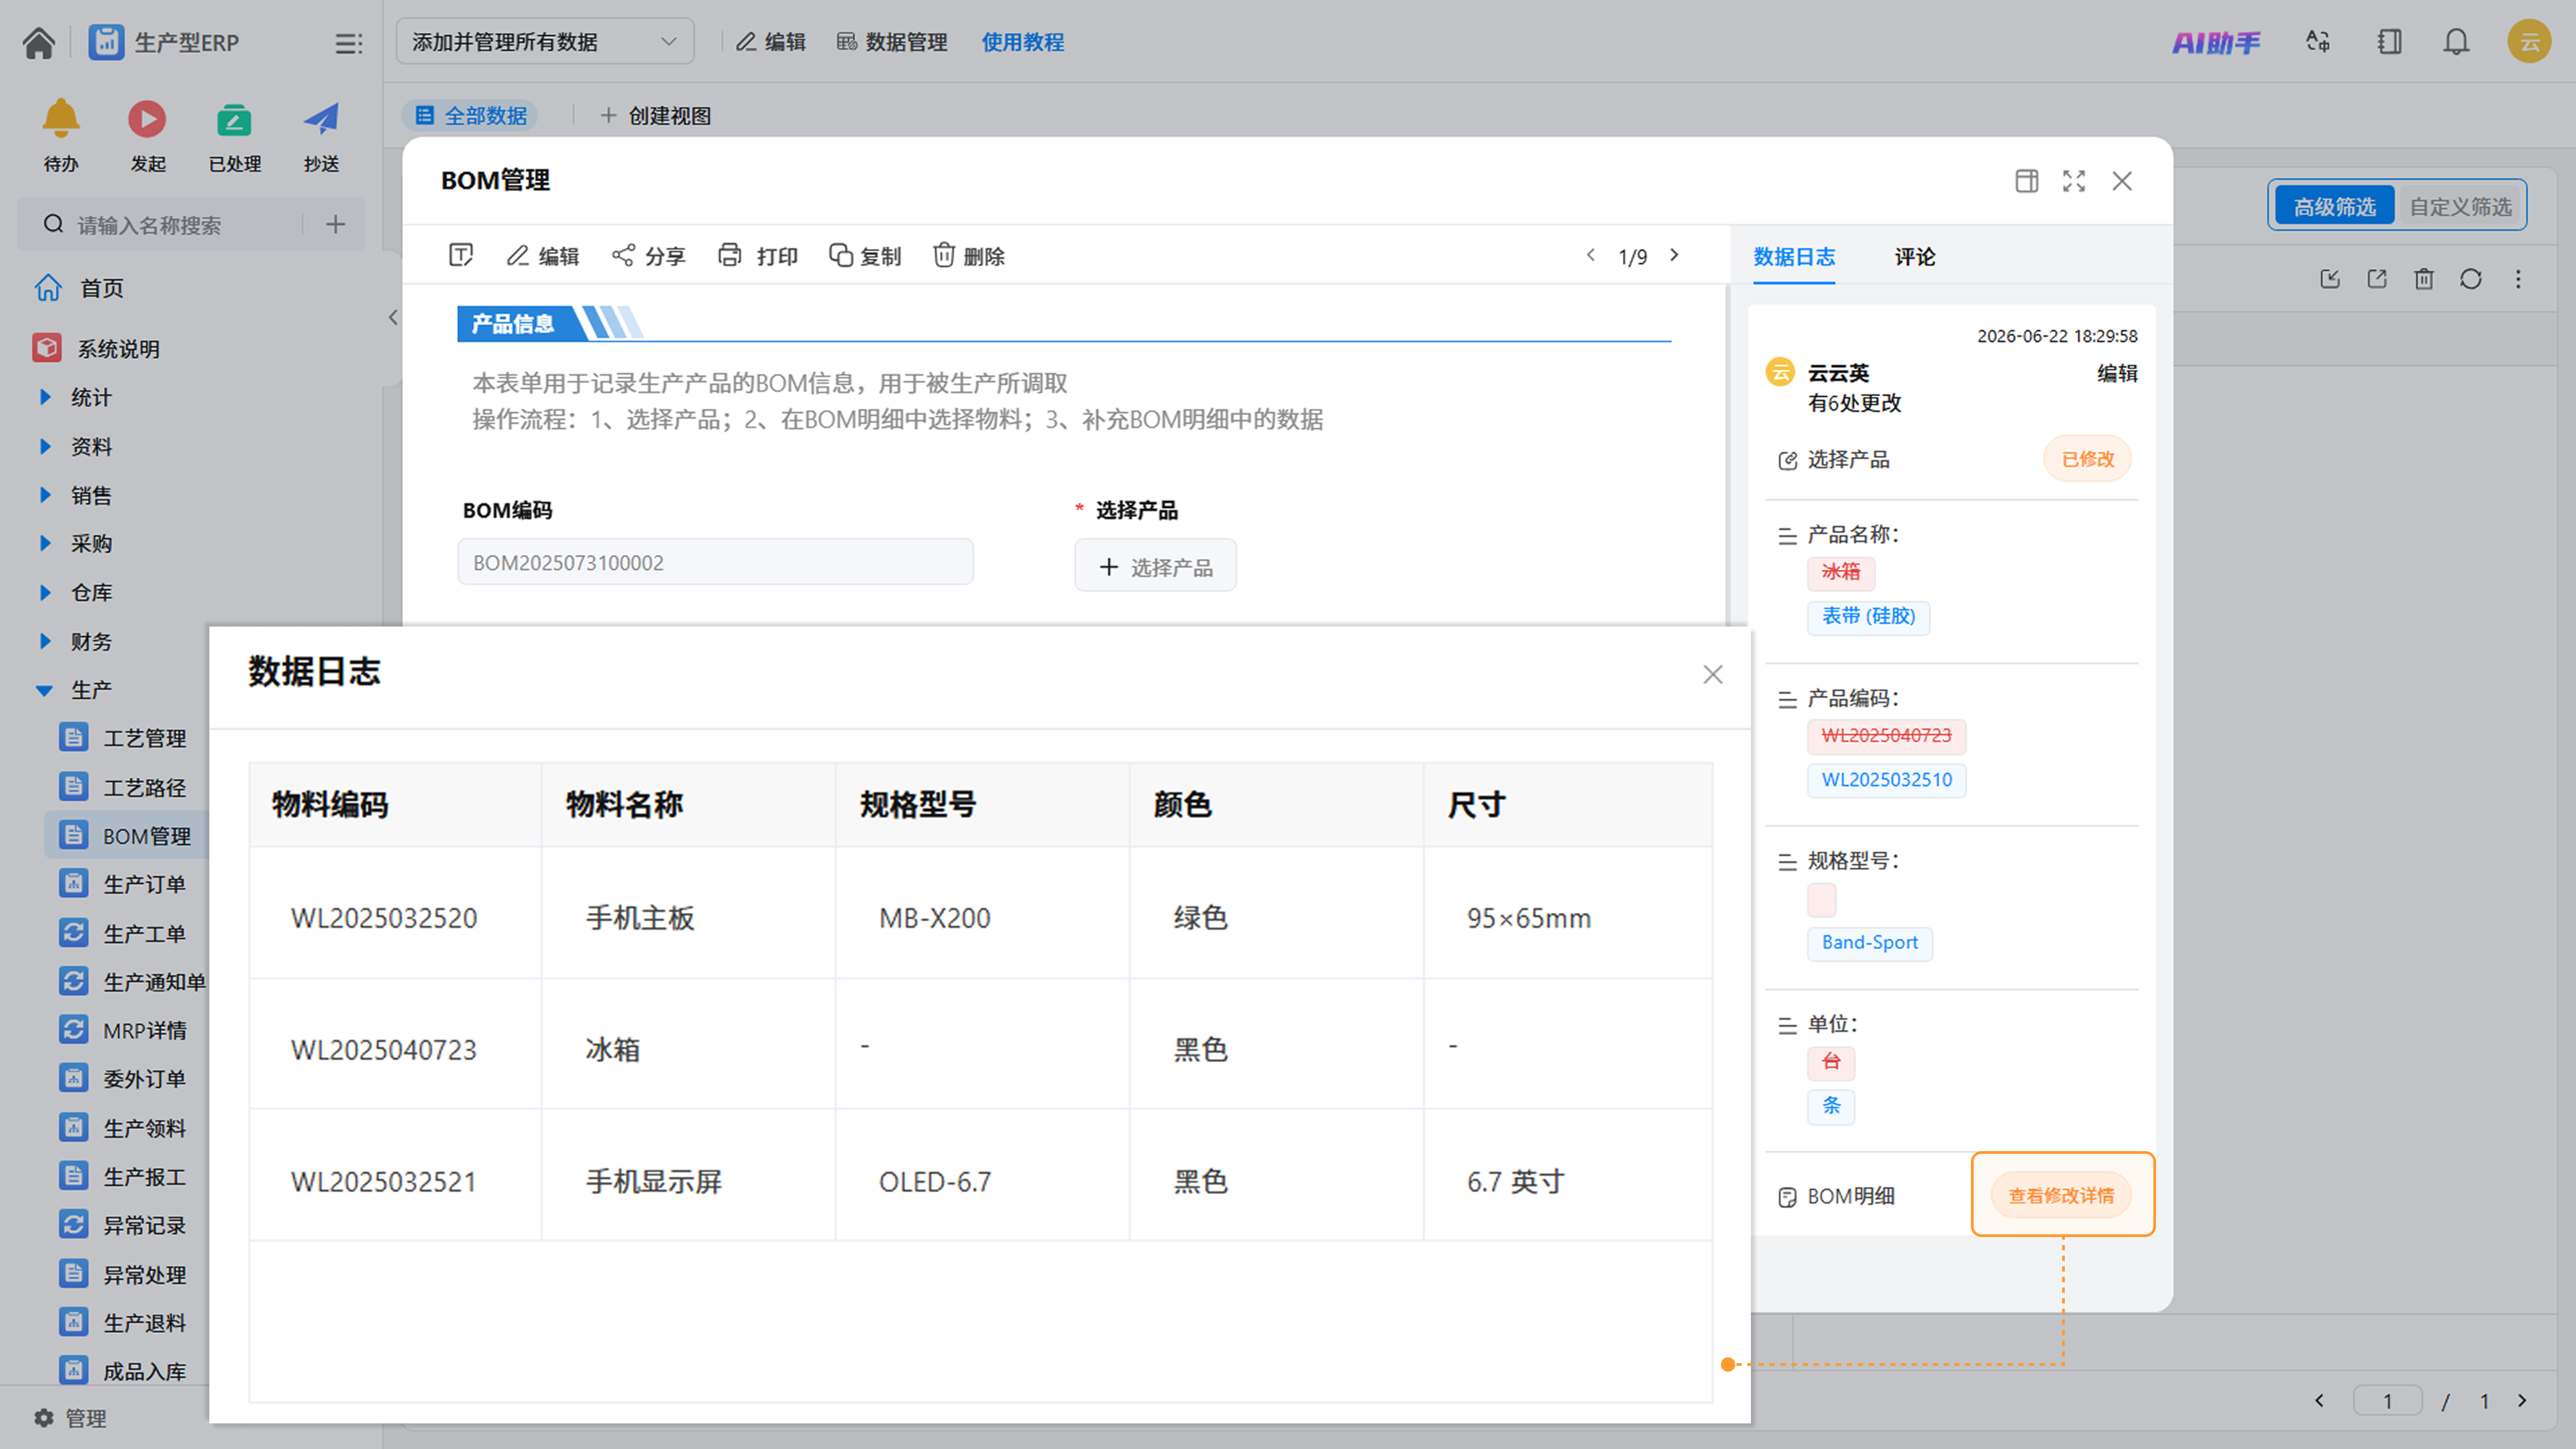Open the AI助手 assistant
The image size is (2576, 1449).
click(2215, 42)
